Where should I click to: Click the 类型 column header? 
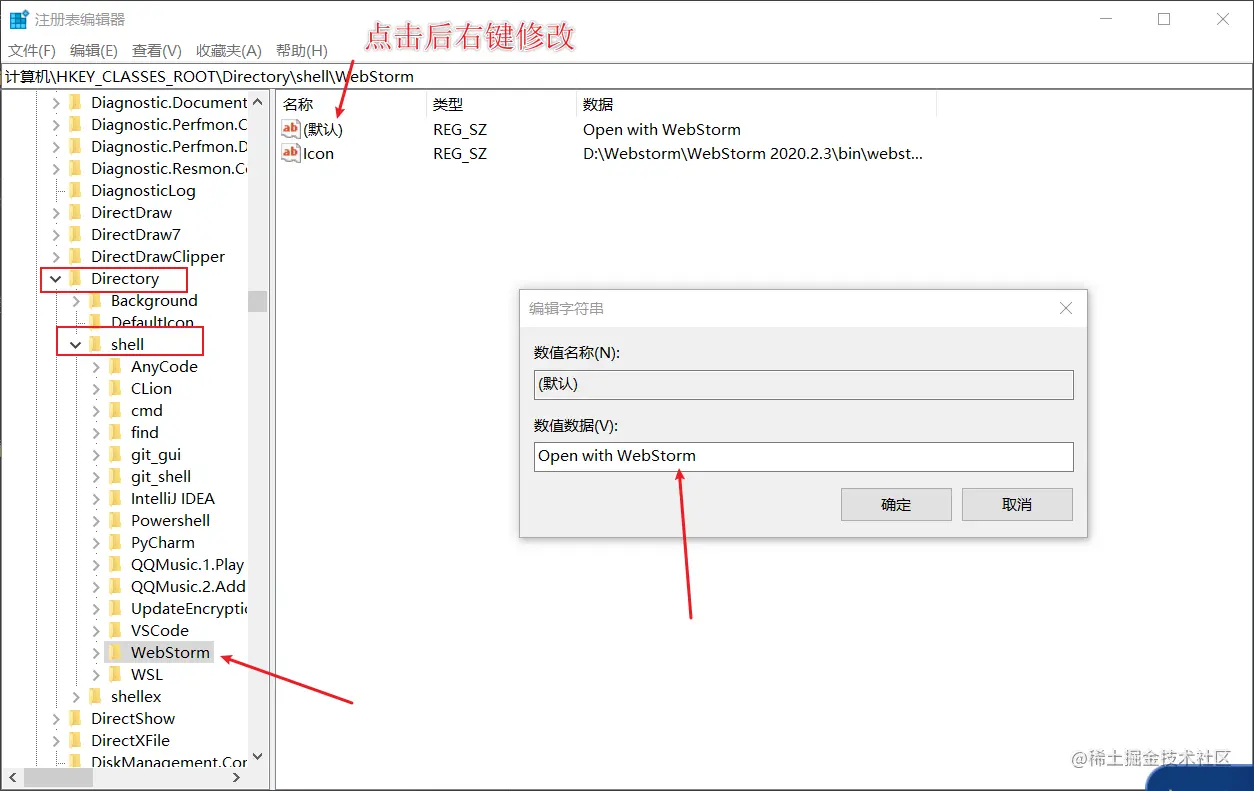[500, 104]
